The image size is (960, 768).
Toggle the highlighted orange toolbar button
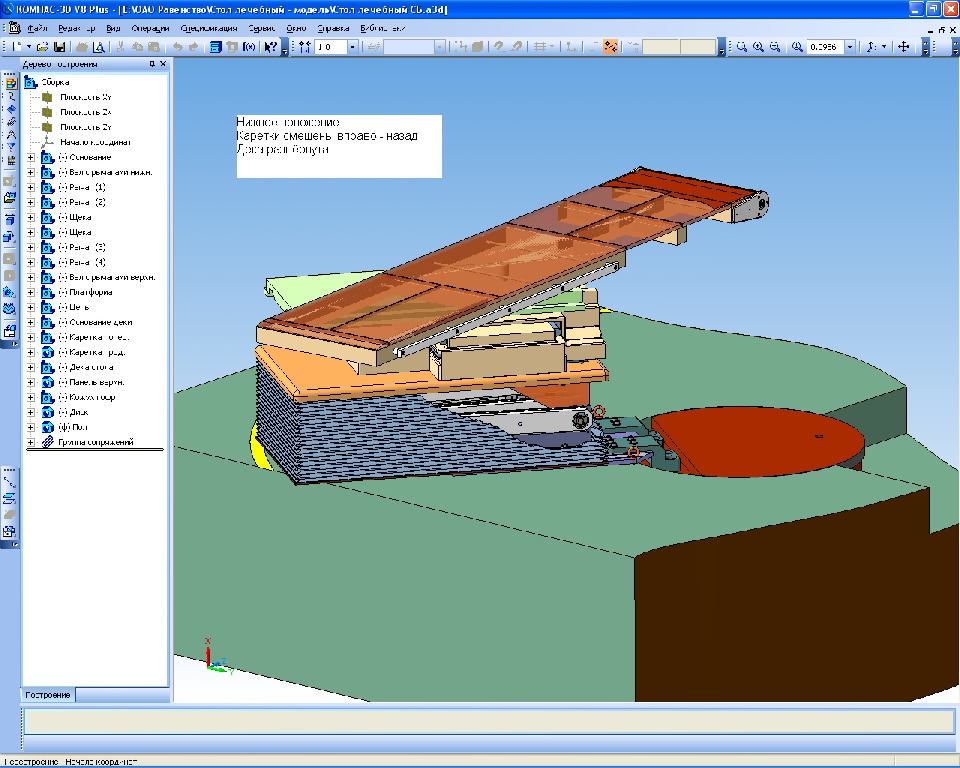610,47
